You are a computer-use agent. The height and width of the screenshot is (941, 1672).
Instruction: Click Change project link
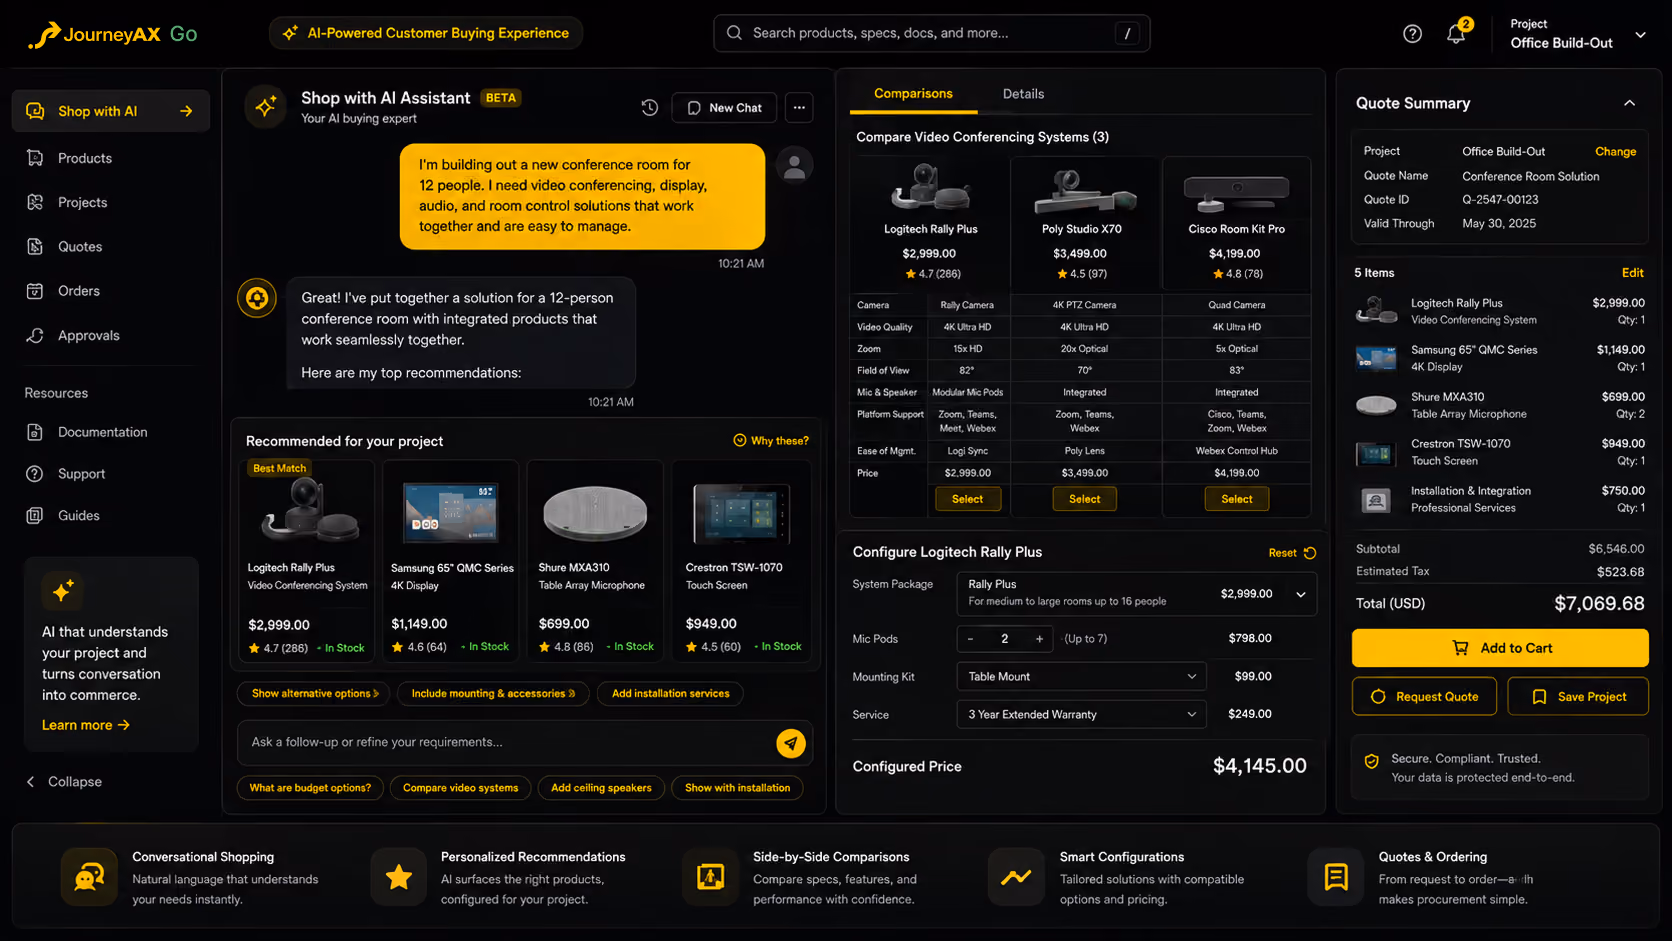pos(1616,152)
